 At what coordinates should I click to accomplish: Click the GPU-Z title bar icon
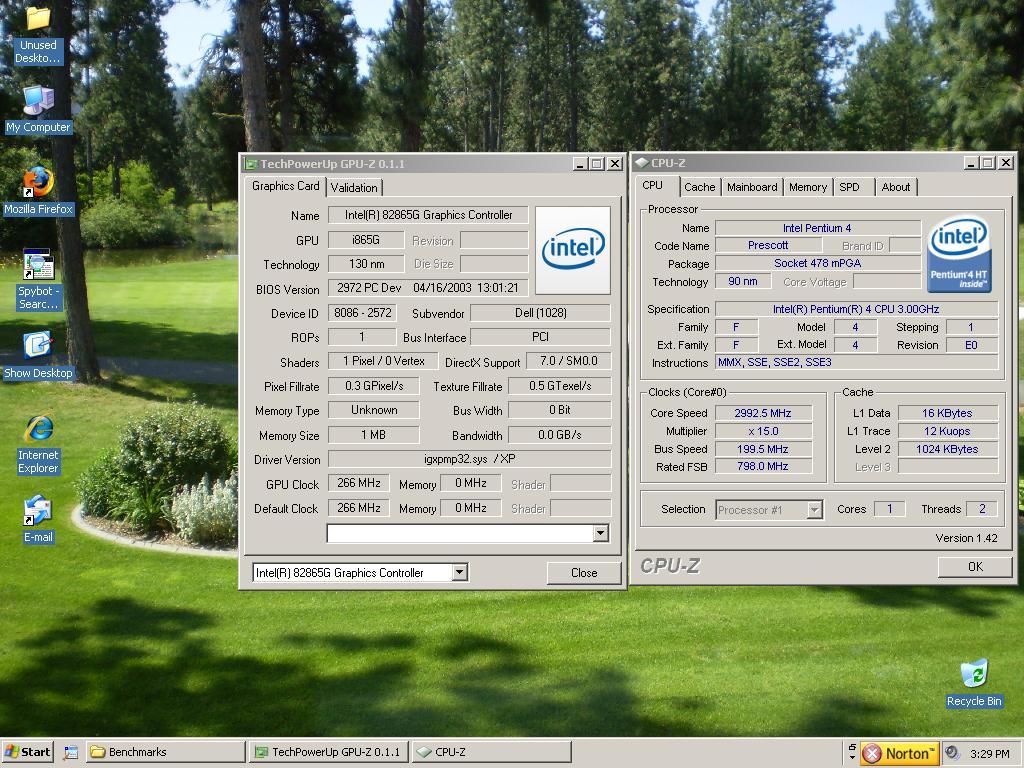pyautogui.click(x=251, y=164)
